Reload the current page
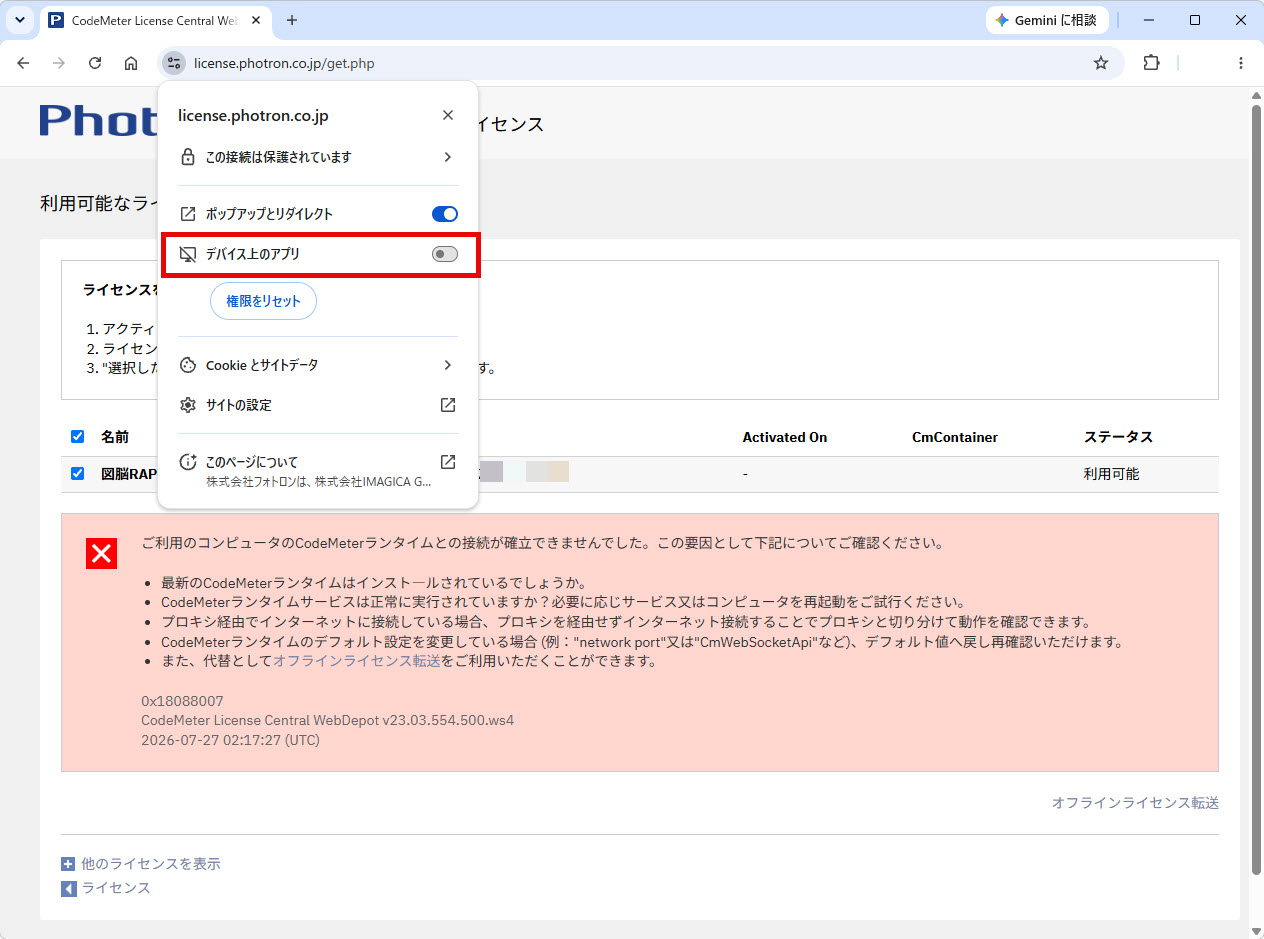Viewport: 1264px width, 939px height. 95,63
